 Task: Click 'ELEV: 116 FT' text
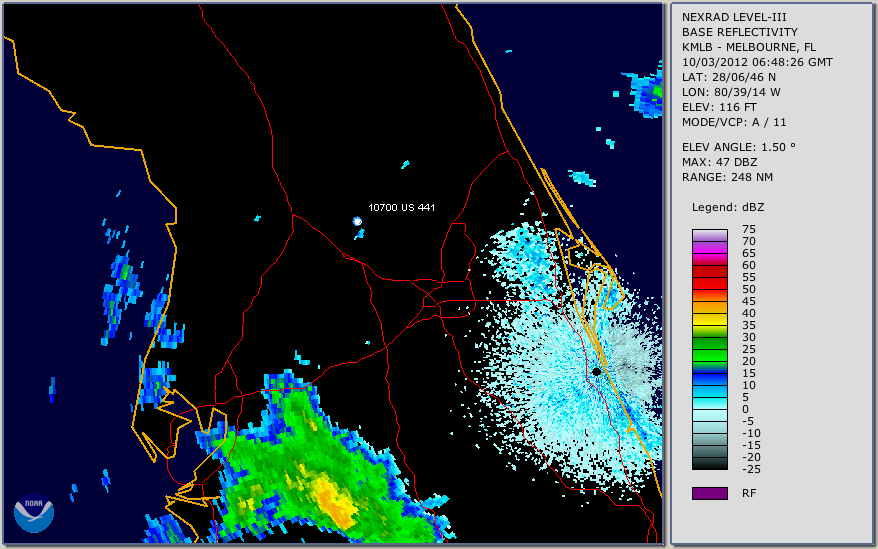[719, 107]
